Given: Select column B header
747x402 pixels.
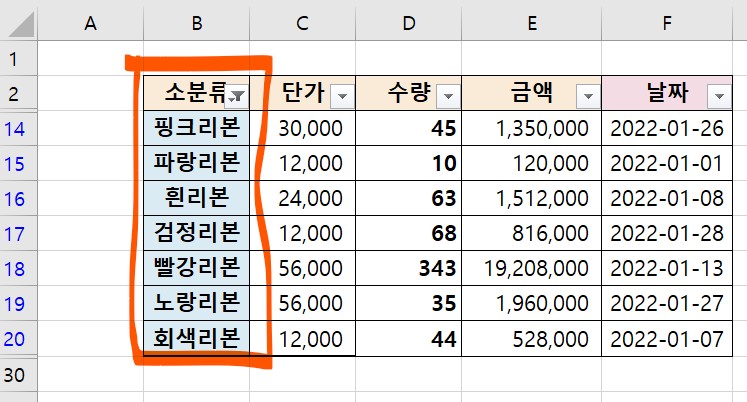Looking at the screenshot, I should click(197, 23).
